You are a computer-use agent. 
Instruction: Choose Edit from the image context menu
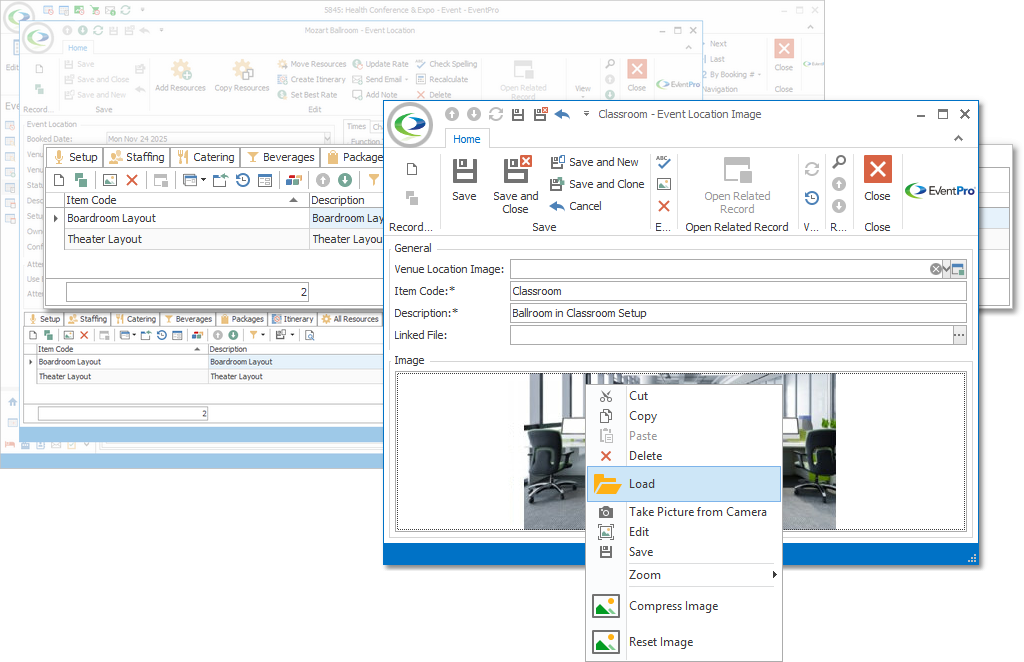684,532
